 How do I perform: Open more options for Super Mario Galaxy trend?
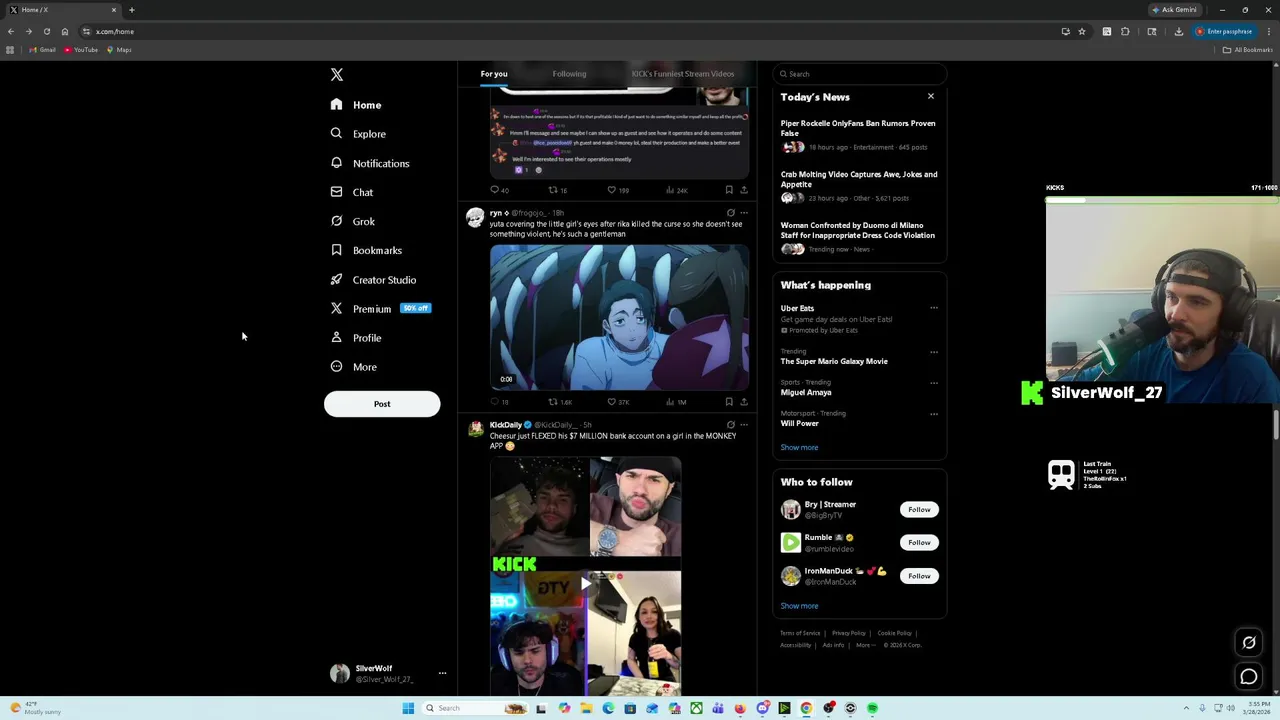pyautogui.click(x=934, y=352)
